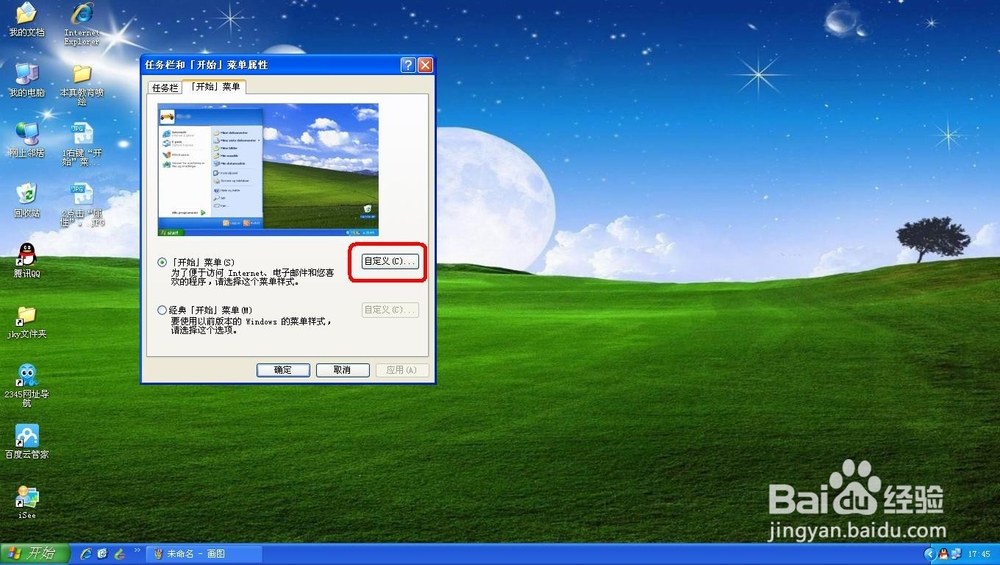Select the JPG file named 1右键"开始"菜
1000x565 pixels.
coord(82,145)
